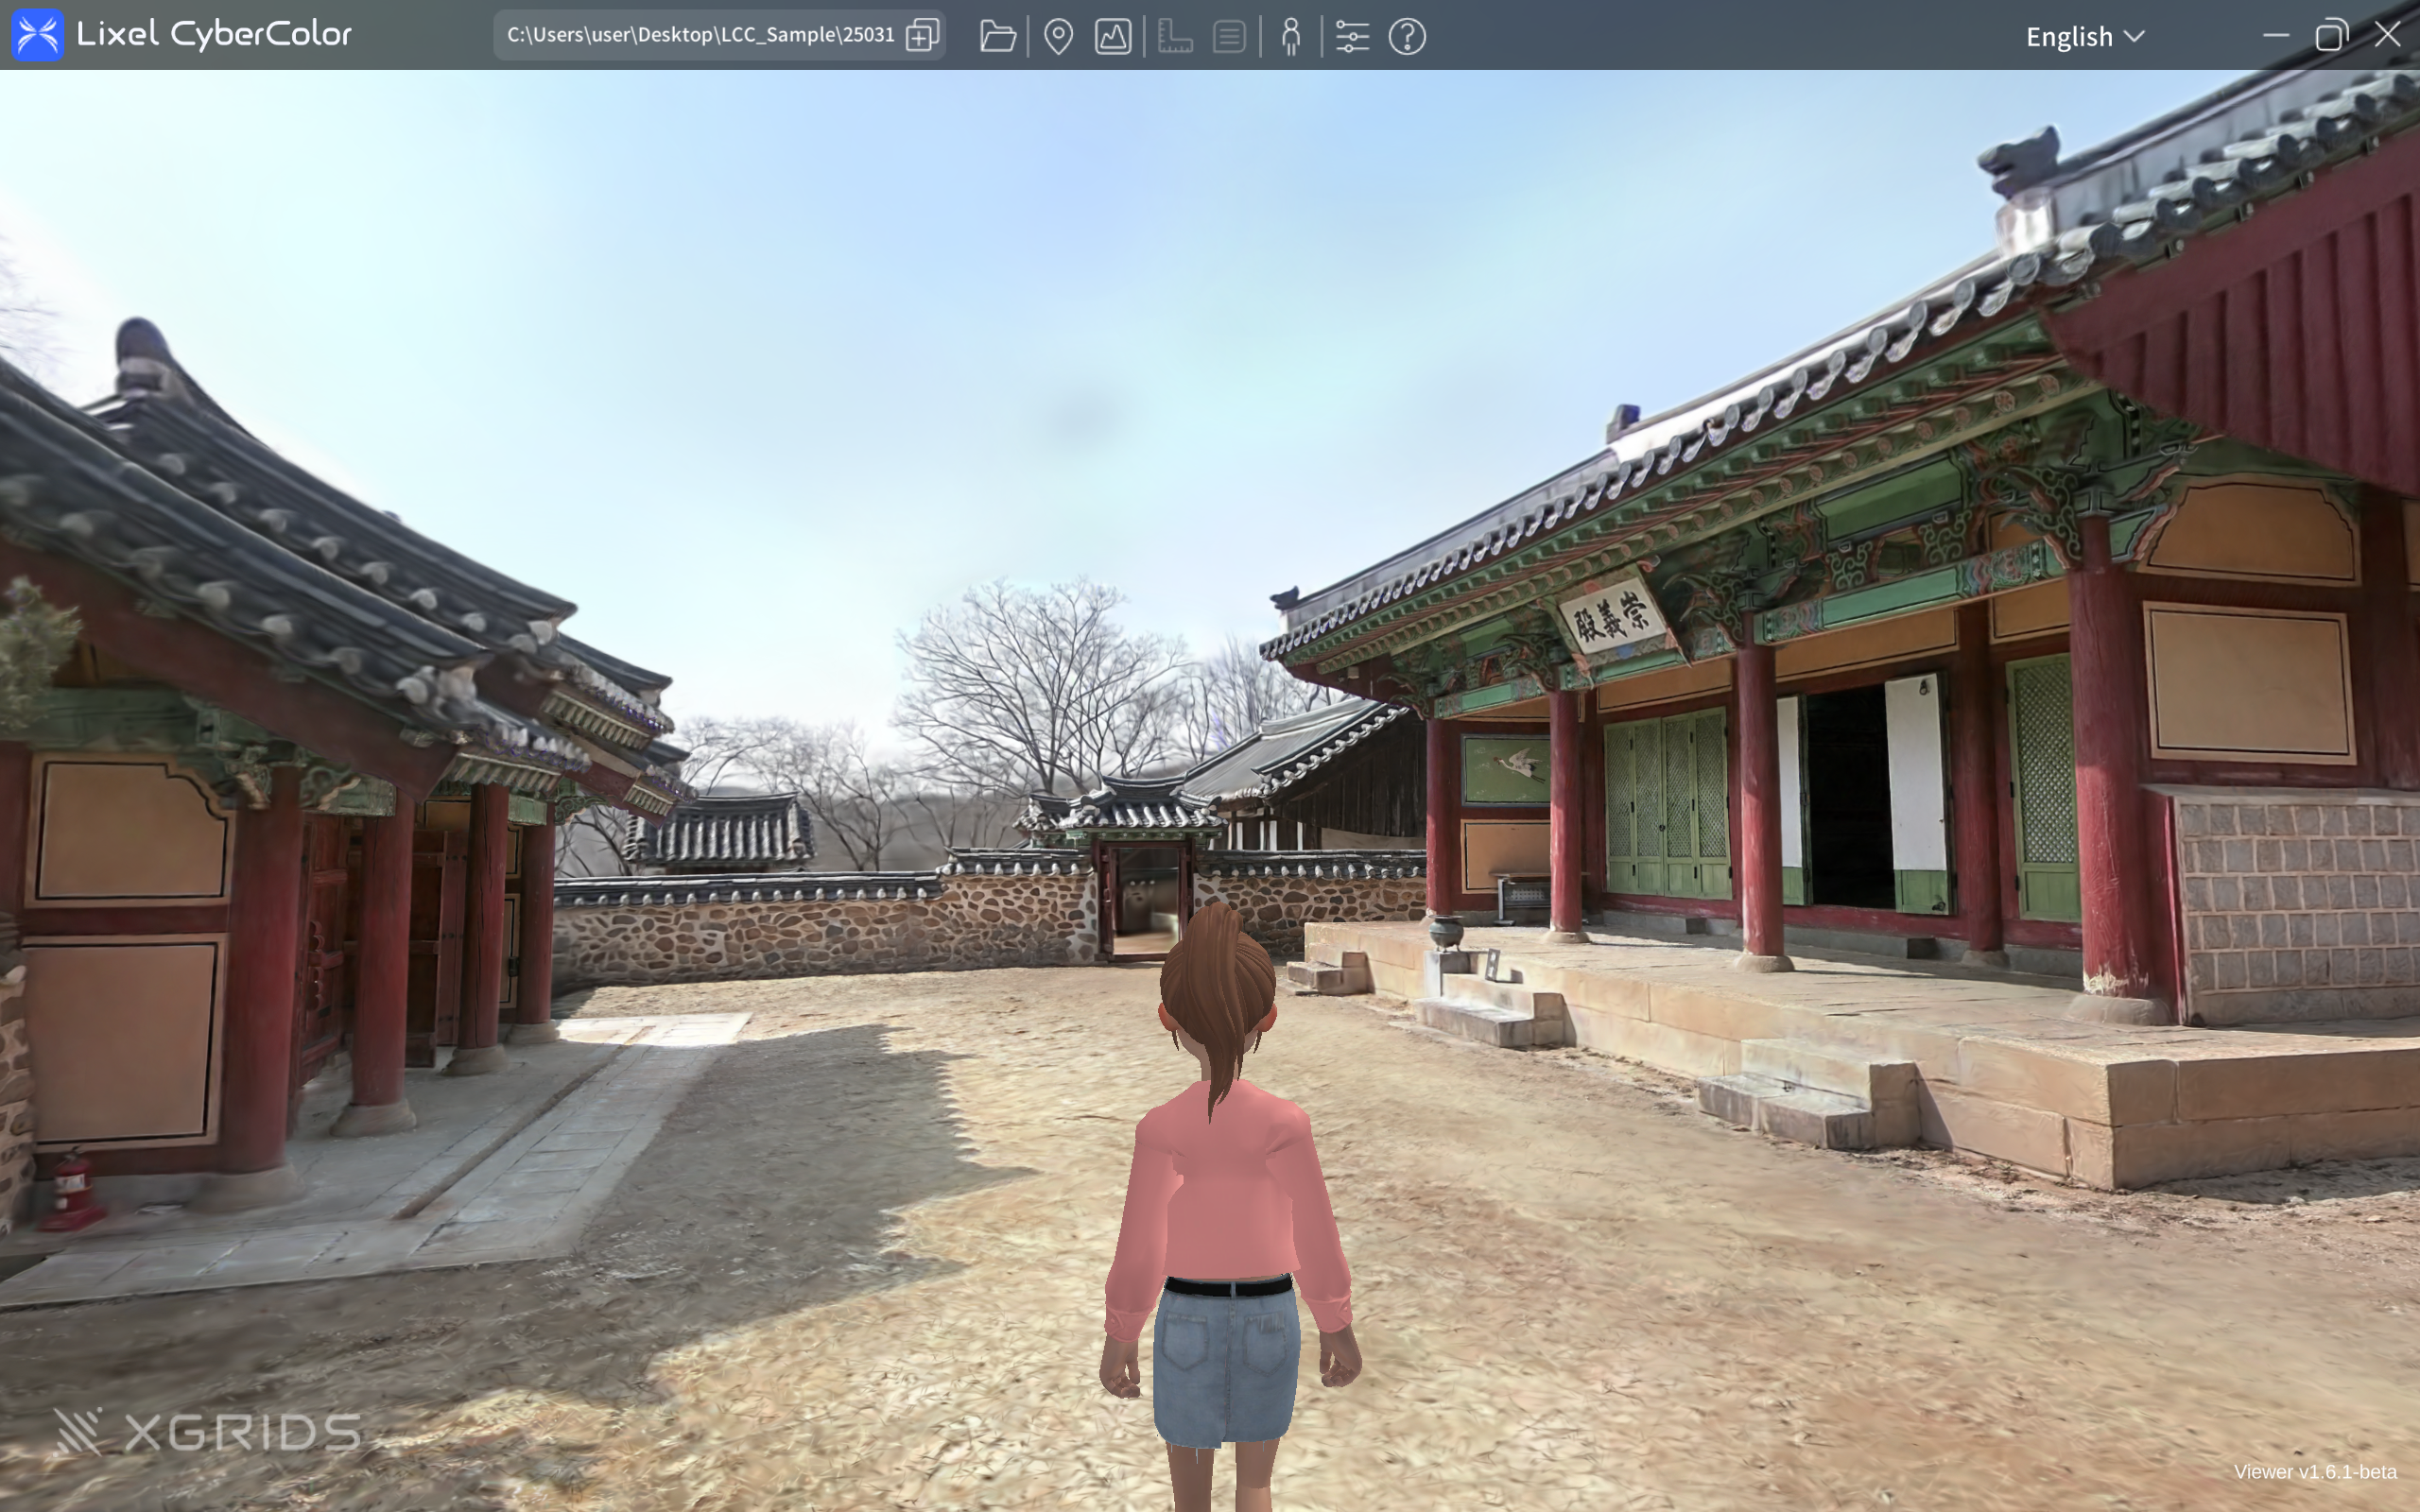This screenshot has width=2420, height=1512.
Task: Expand the English language dropdown
Action: pyautogui.click(x=2085, y=36)
